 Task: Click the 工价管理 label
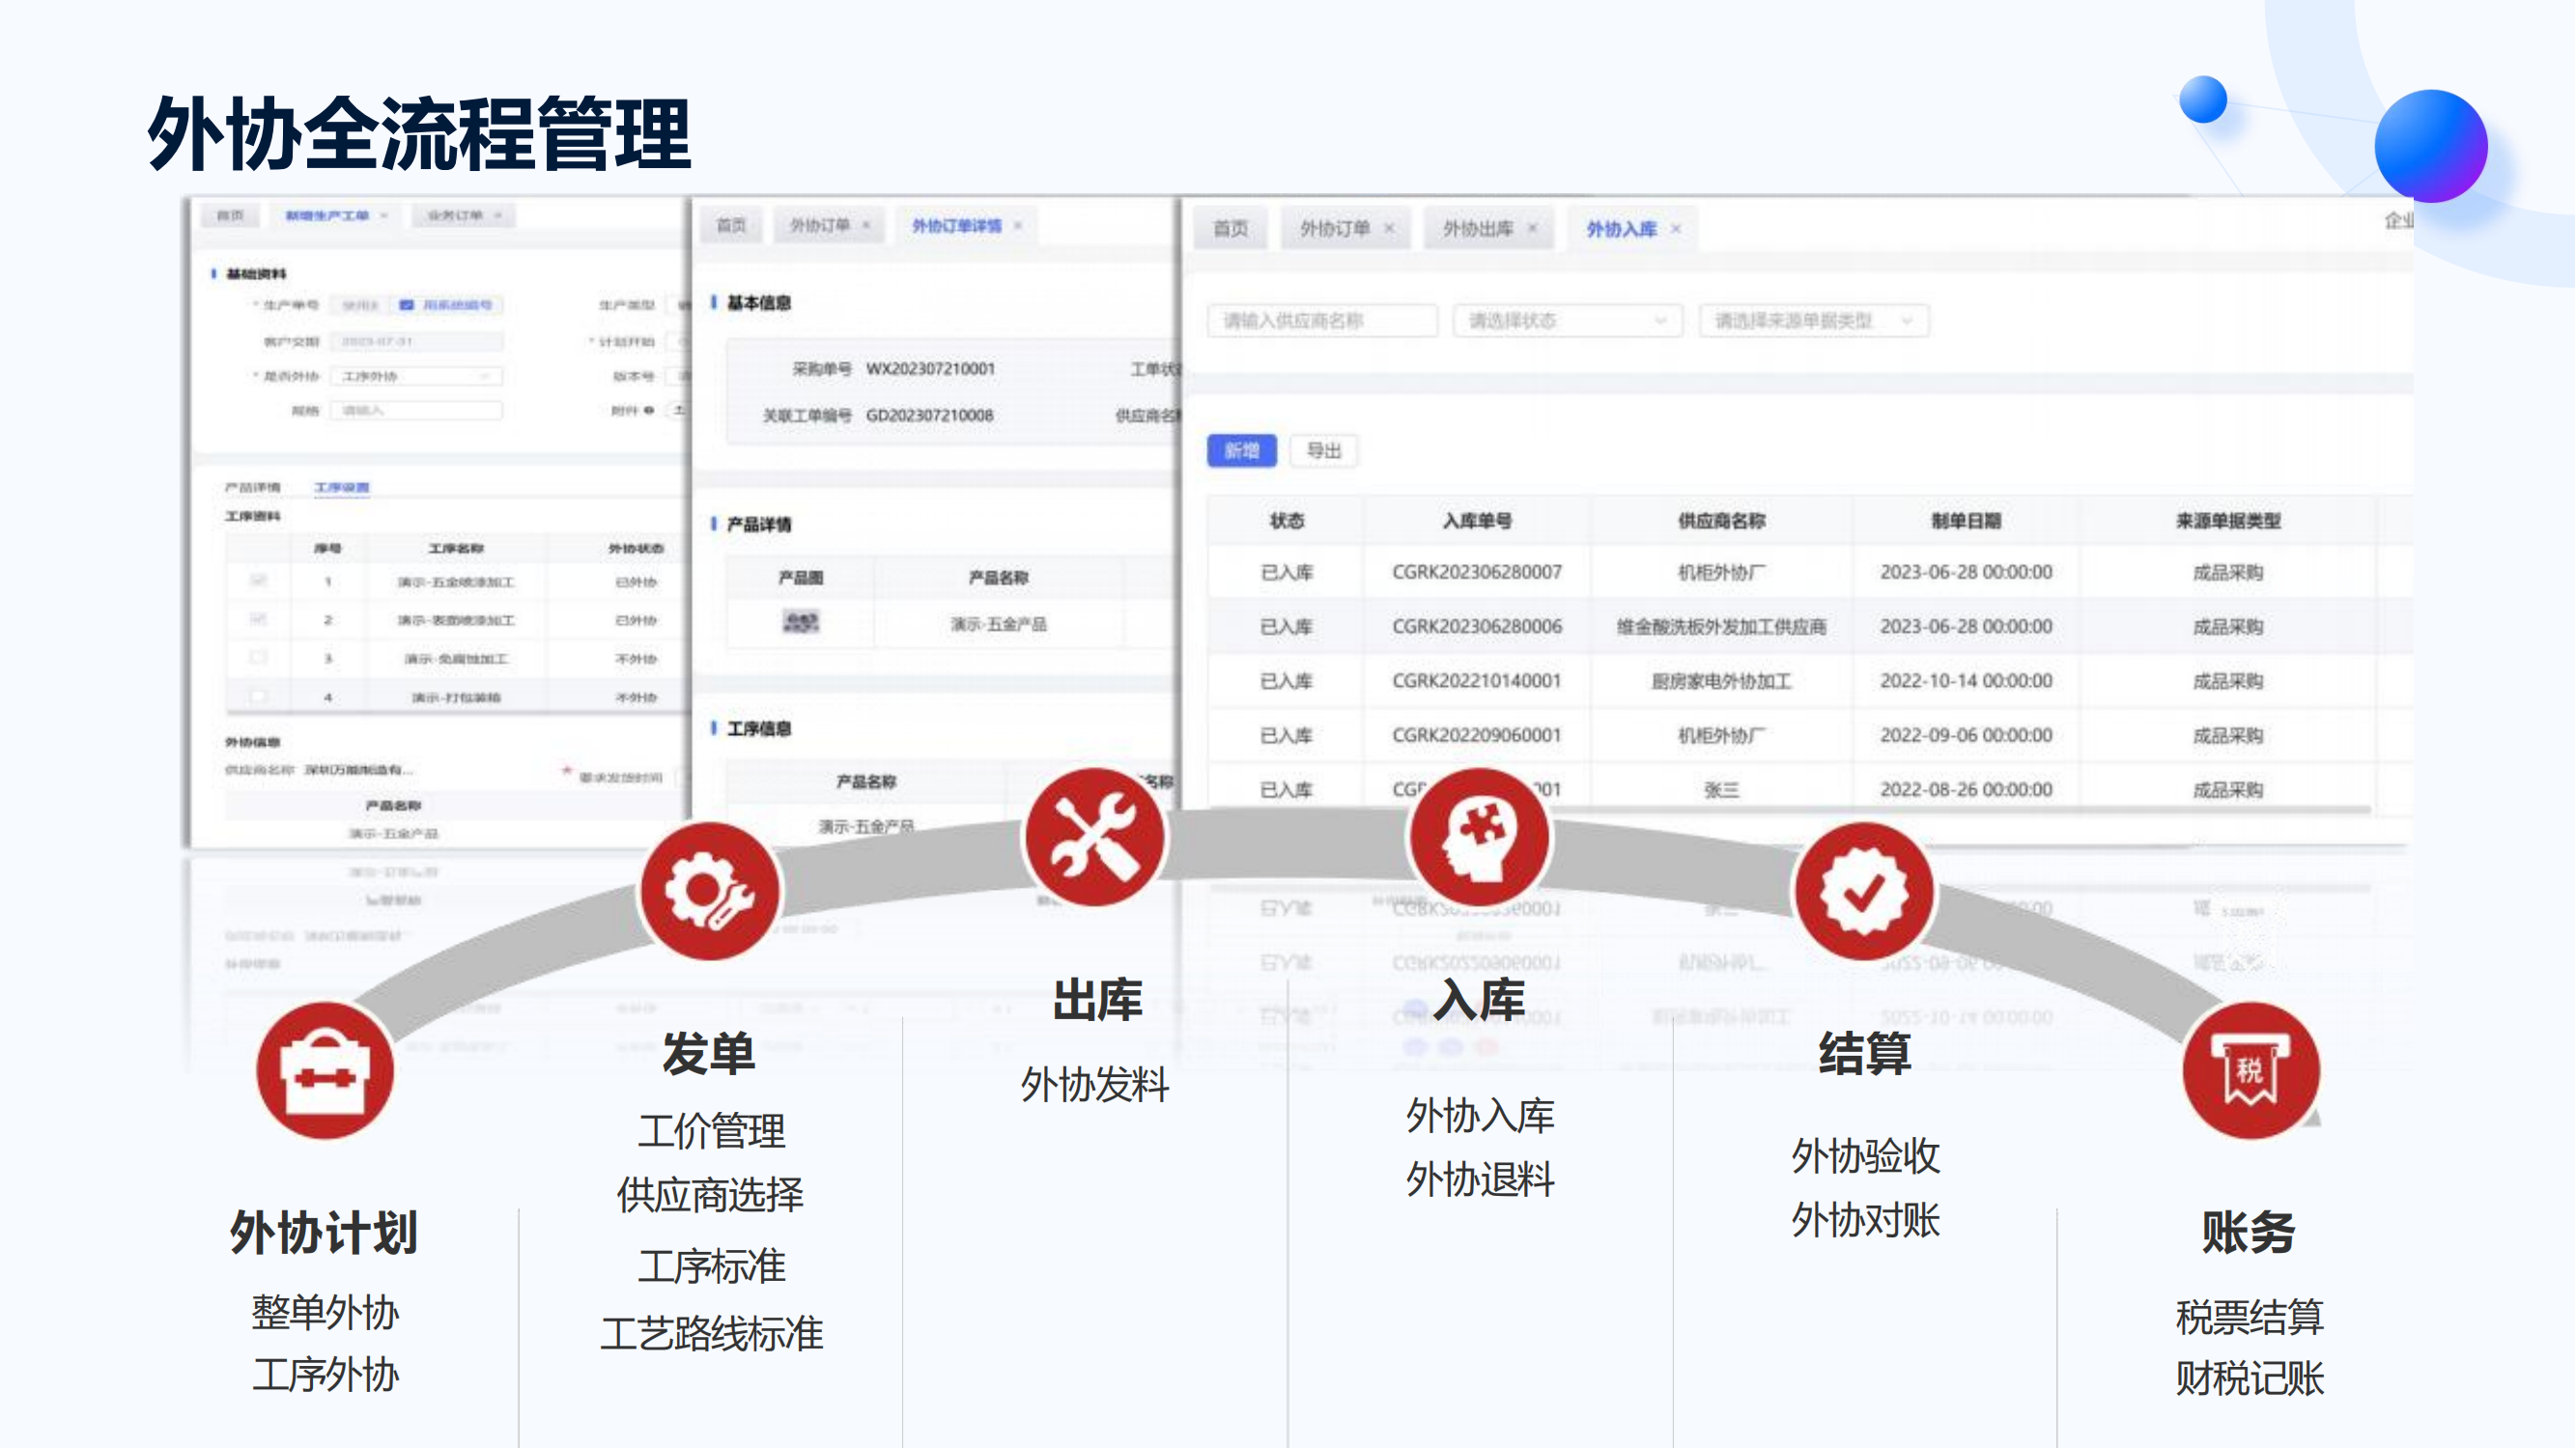pyautogui.click(x=711, y=1132)
